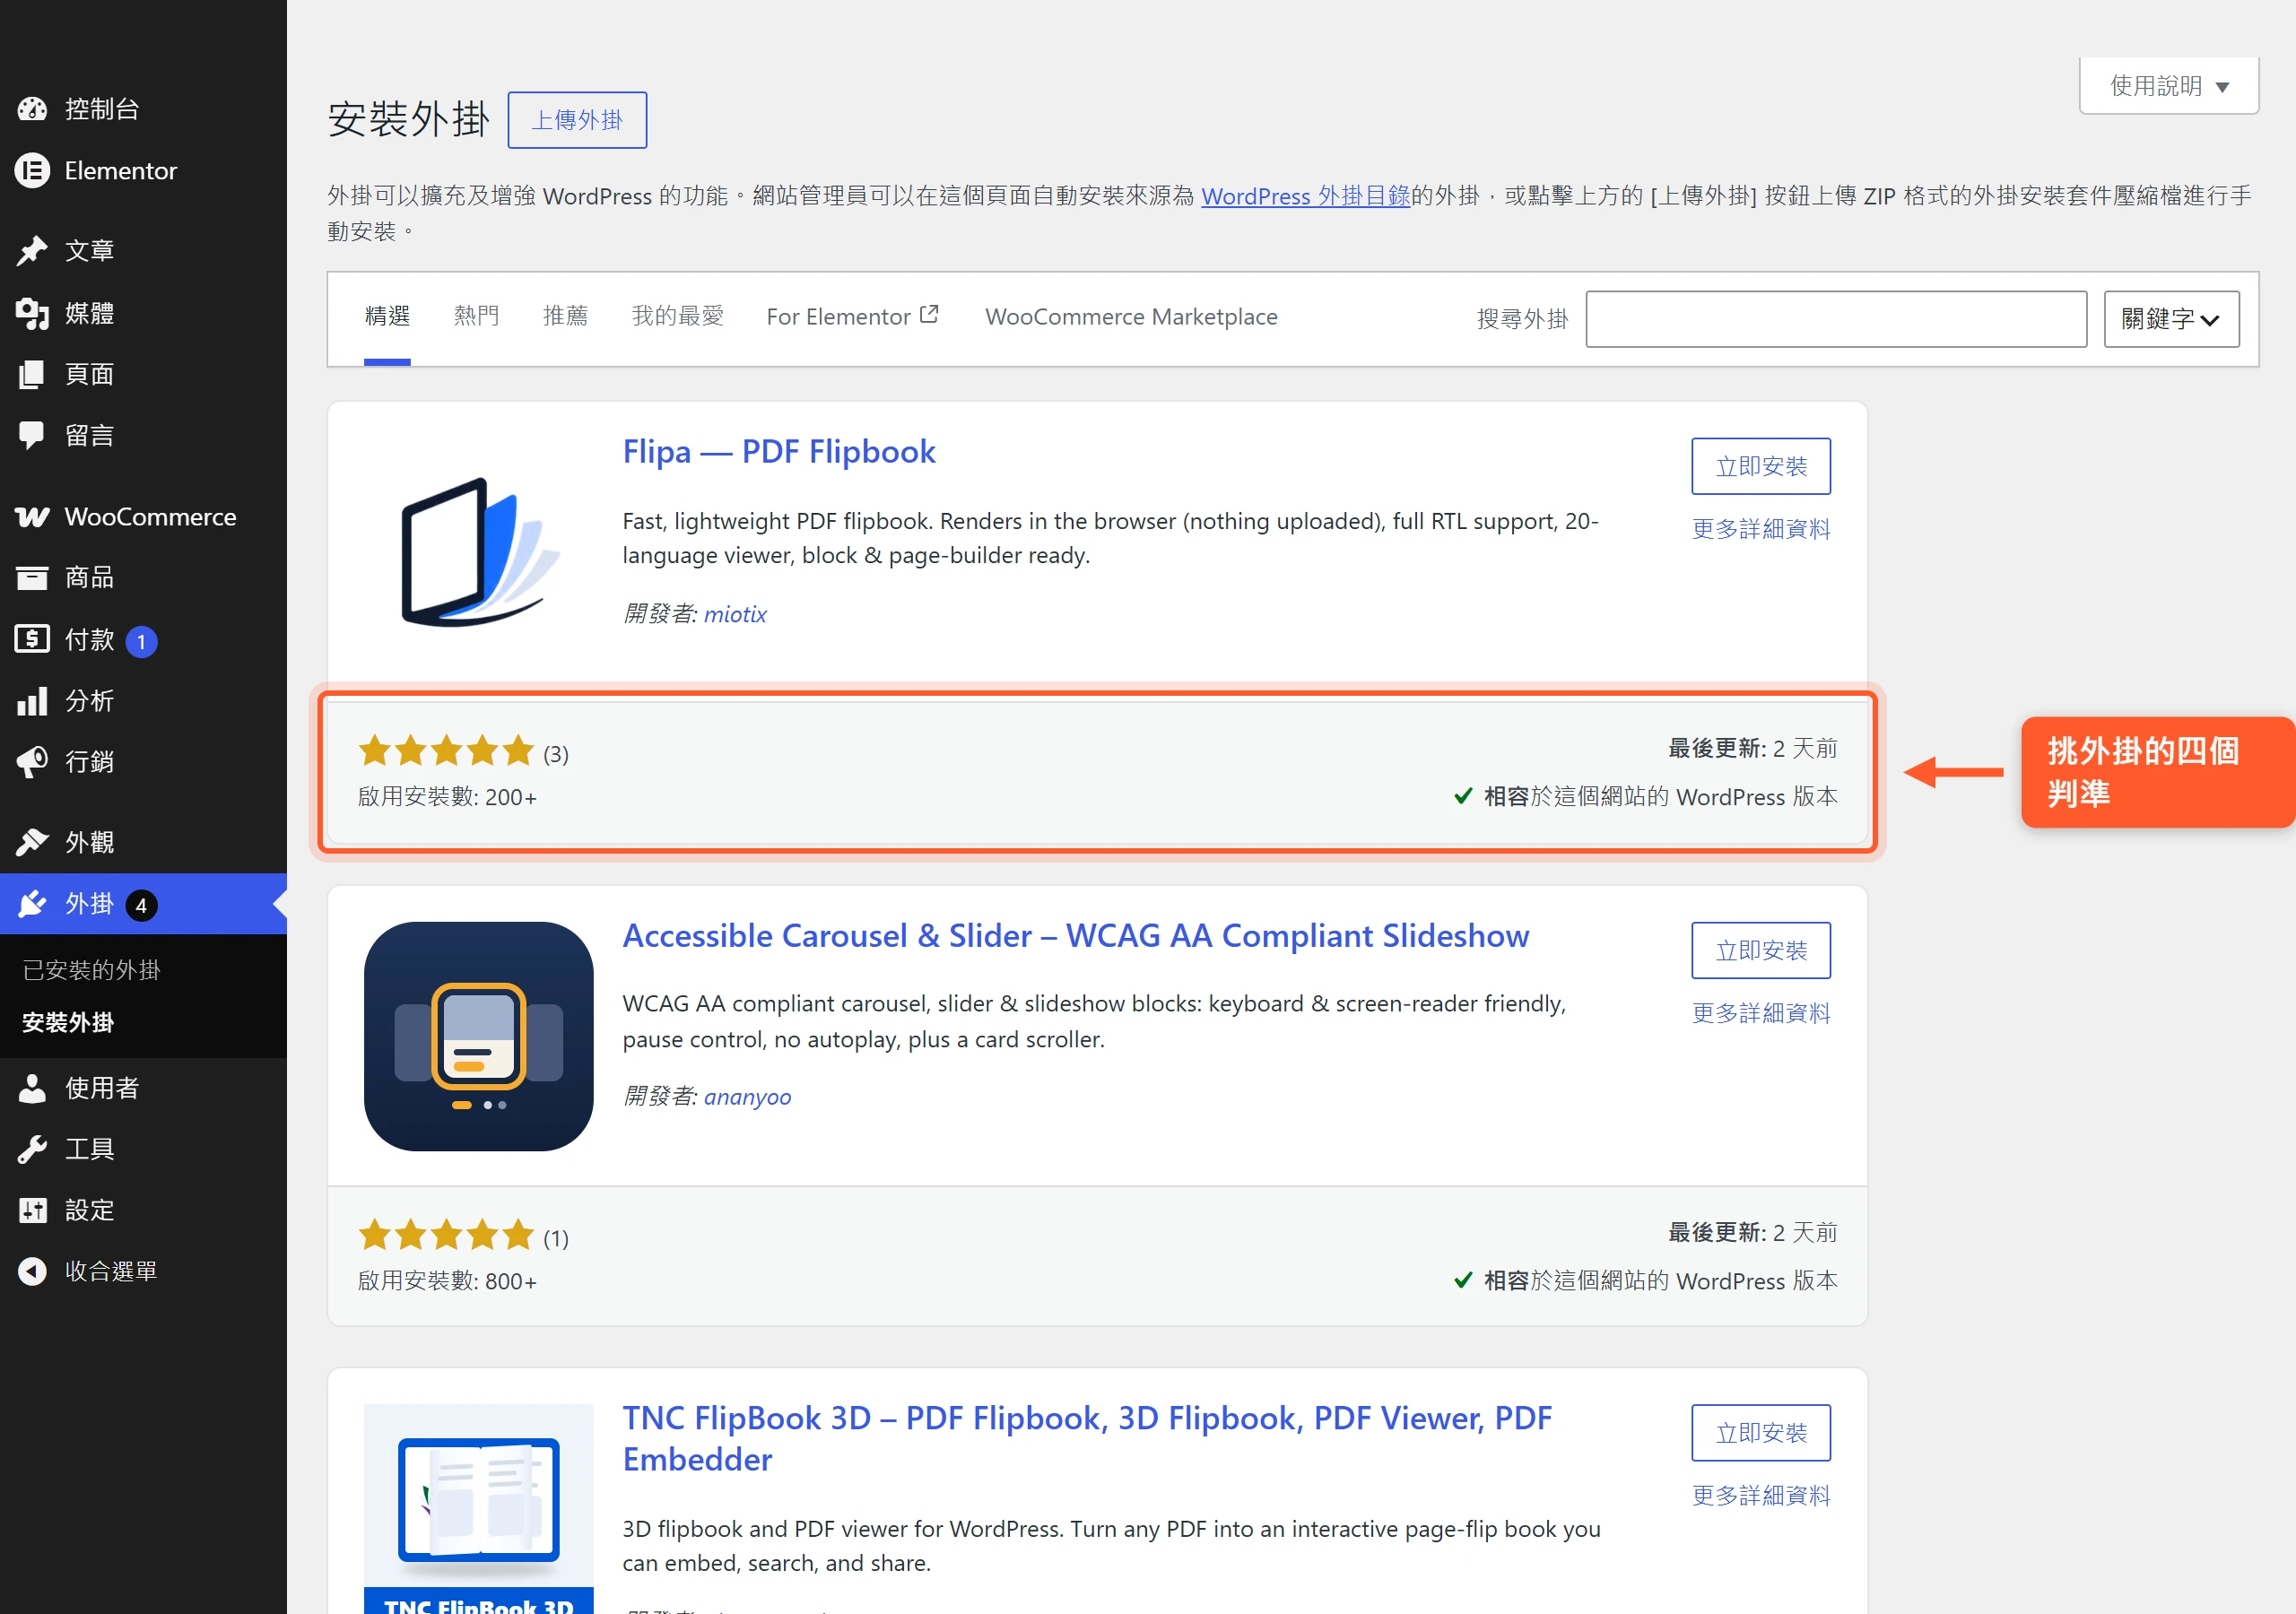Viewport: 2296px width, 1614px height.
Task: Open the WooCommerce Marketplace tab
Action: coord(1131,317)
